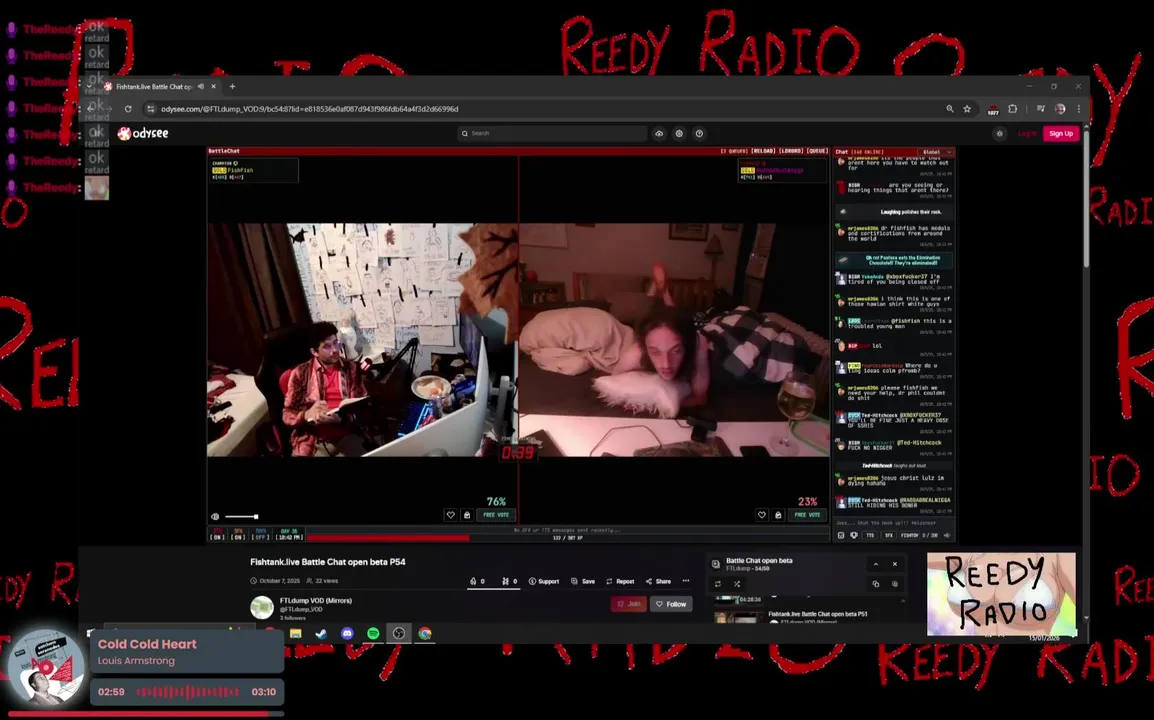Screen dimensions: 1154x720
Task: Toggle the OFF setting in BattleChat footer
Action: [x=261, y=534]
